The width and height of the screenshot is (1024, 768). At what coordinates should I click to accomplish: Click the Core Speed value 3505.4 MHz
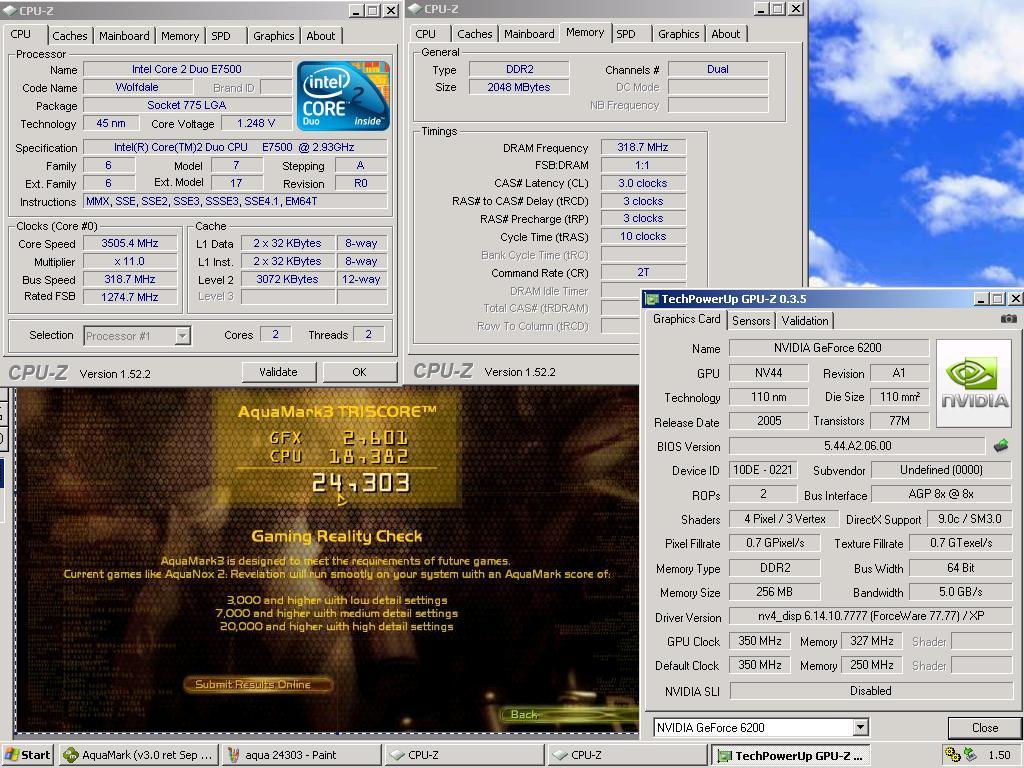[x=130, y=243]
